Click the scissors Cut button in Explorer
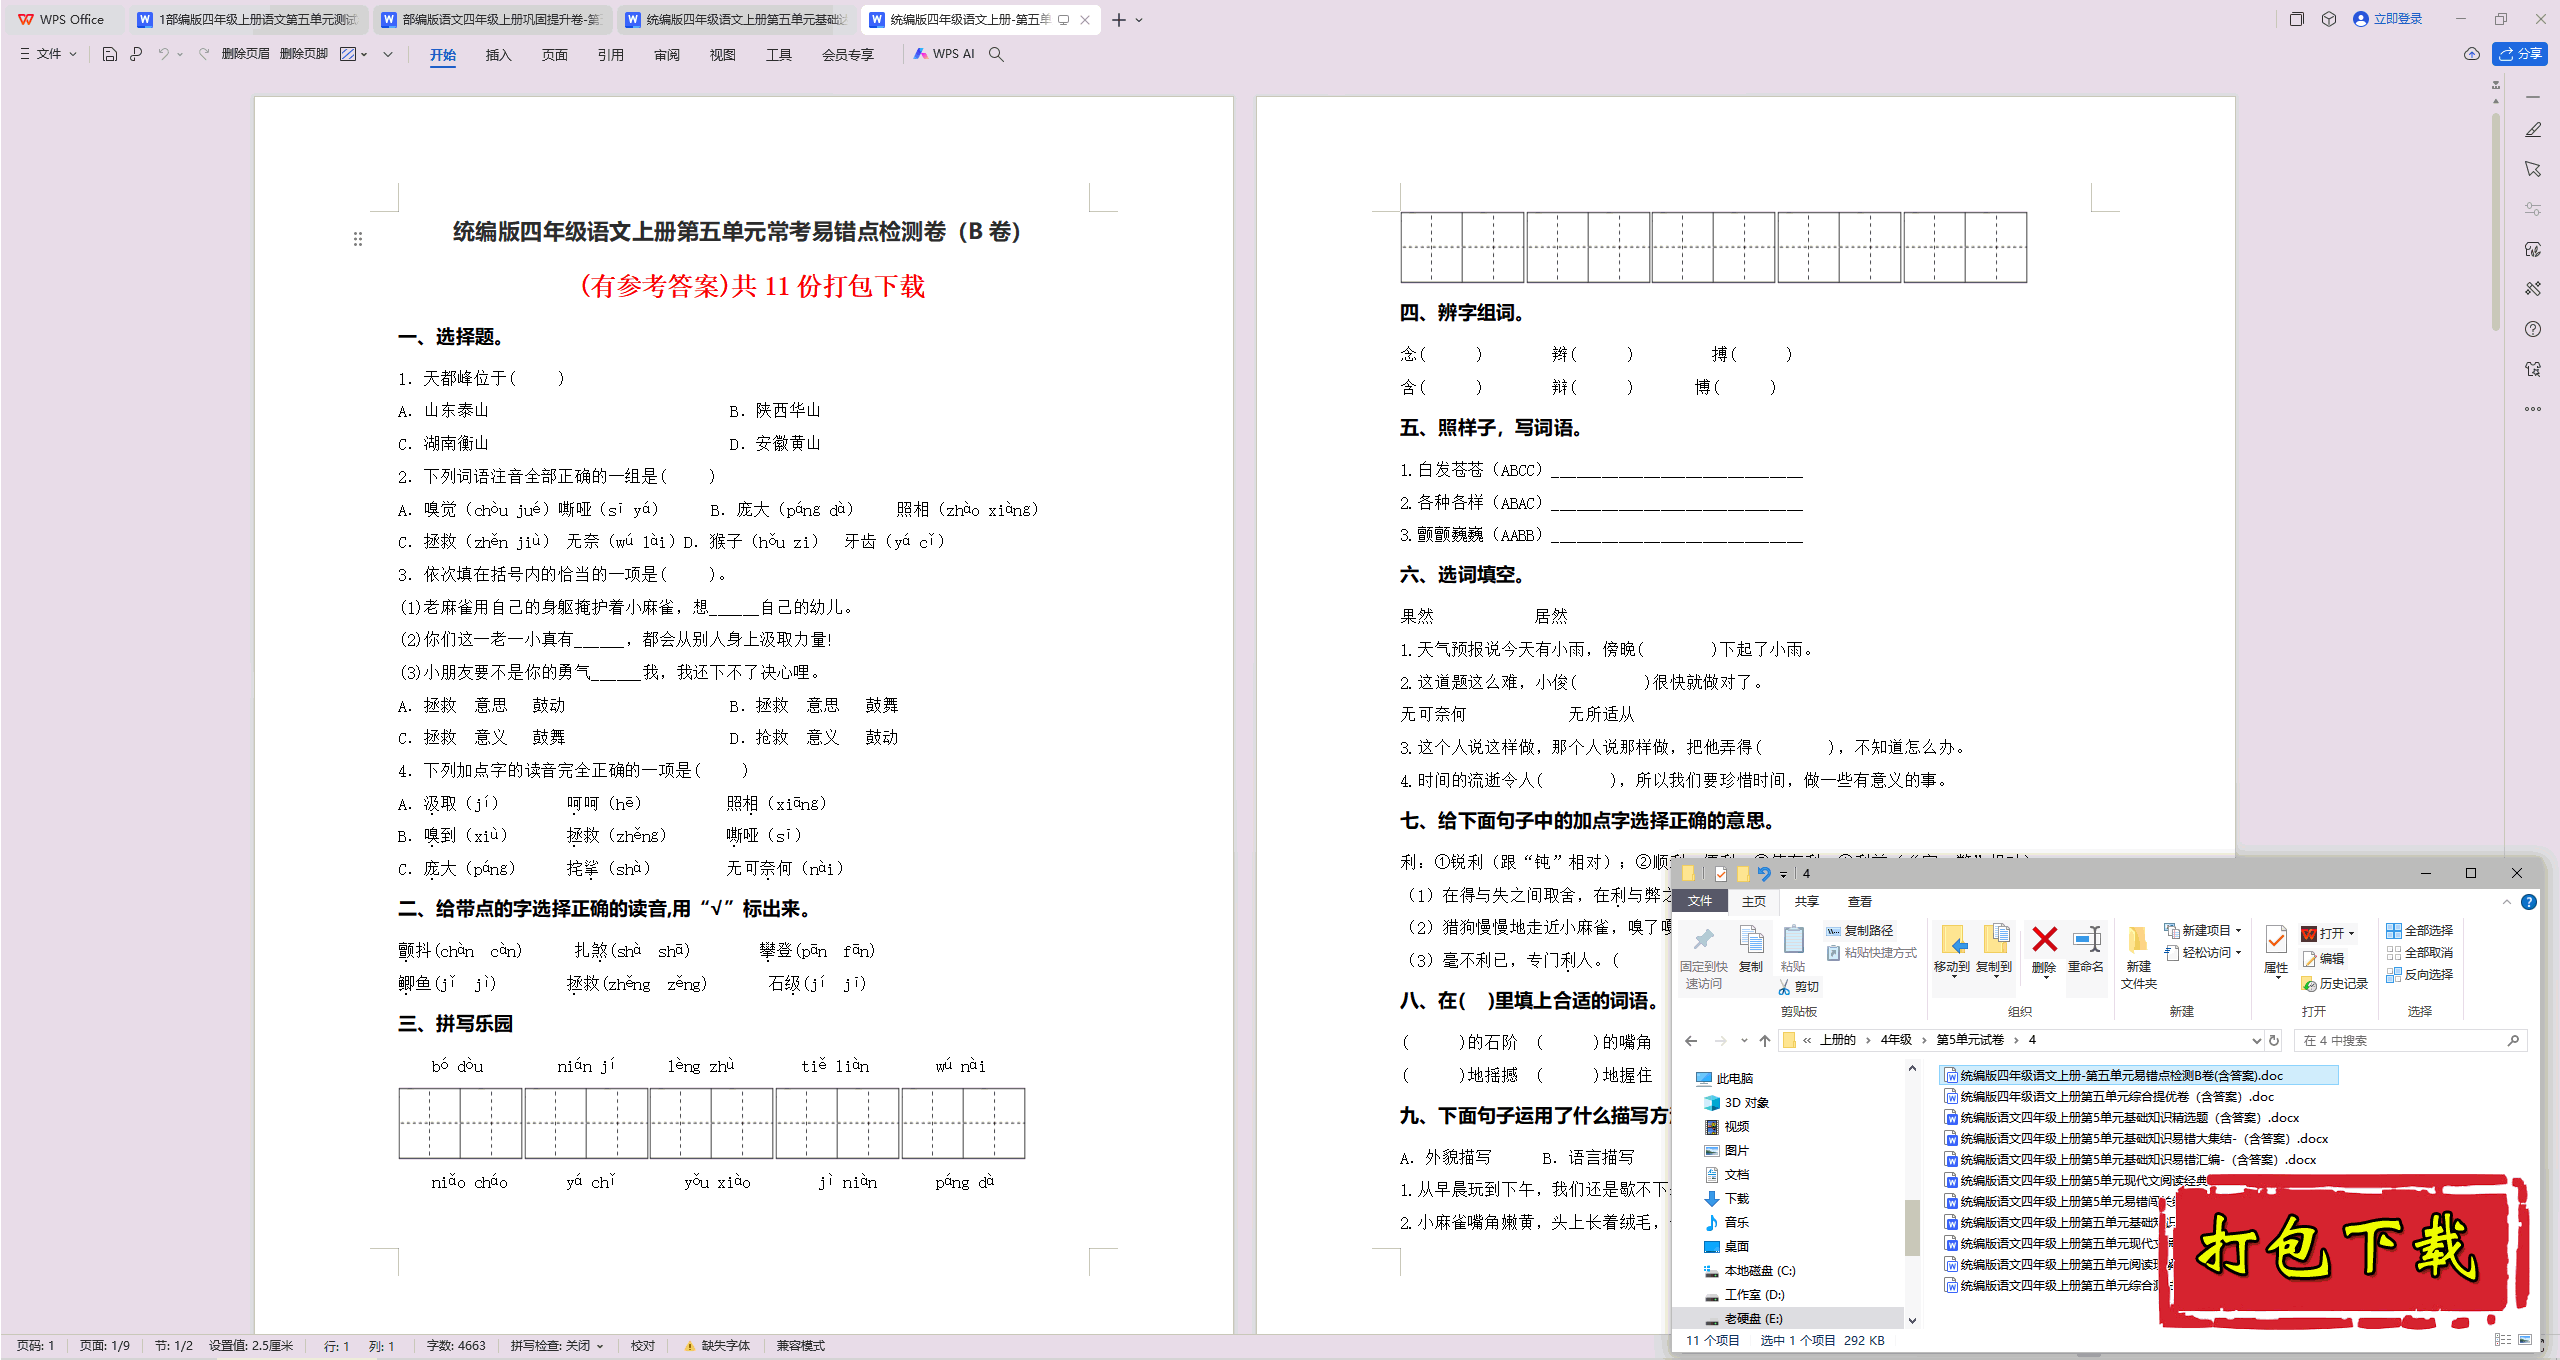Screen dimensions: 2560x1360 [1798, 987]
